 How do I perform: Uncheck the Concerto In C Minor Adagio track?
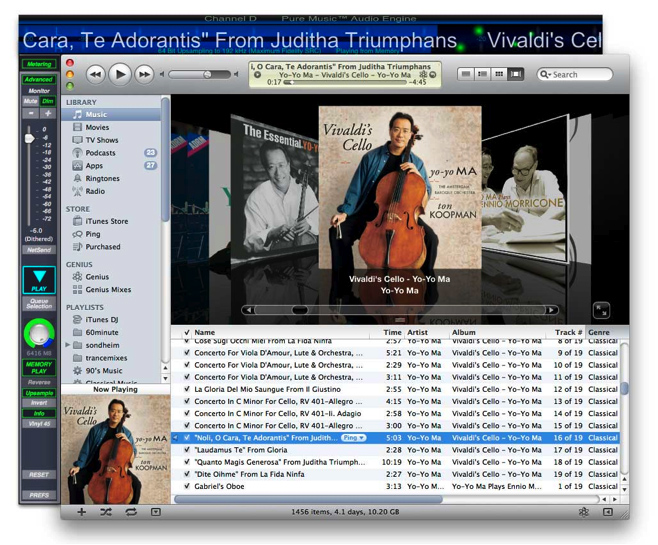[x=187, y=413]
